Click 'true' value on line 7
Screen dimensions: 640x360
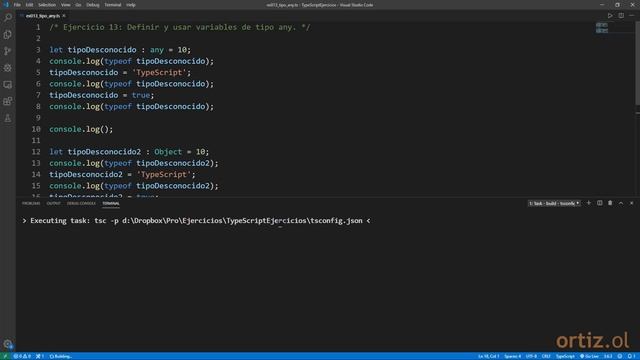[141, 95]
